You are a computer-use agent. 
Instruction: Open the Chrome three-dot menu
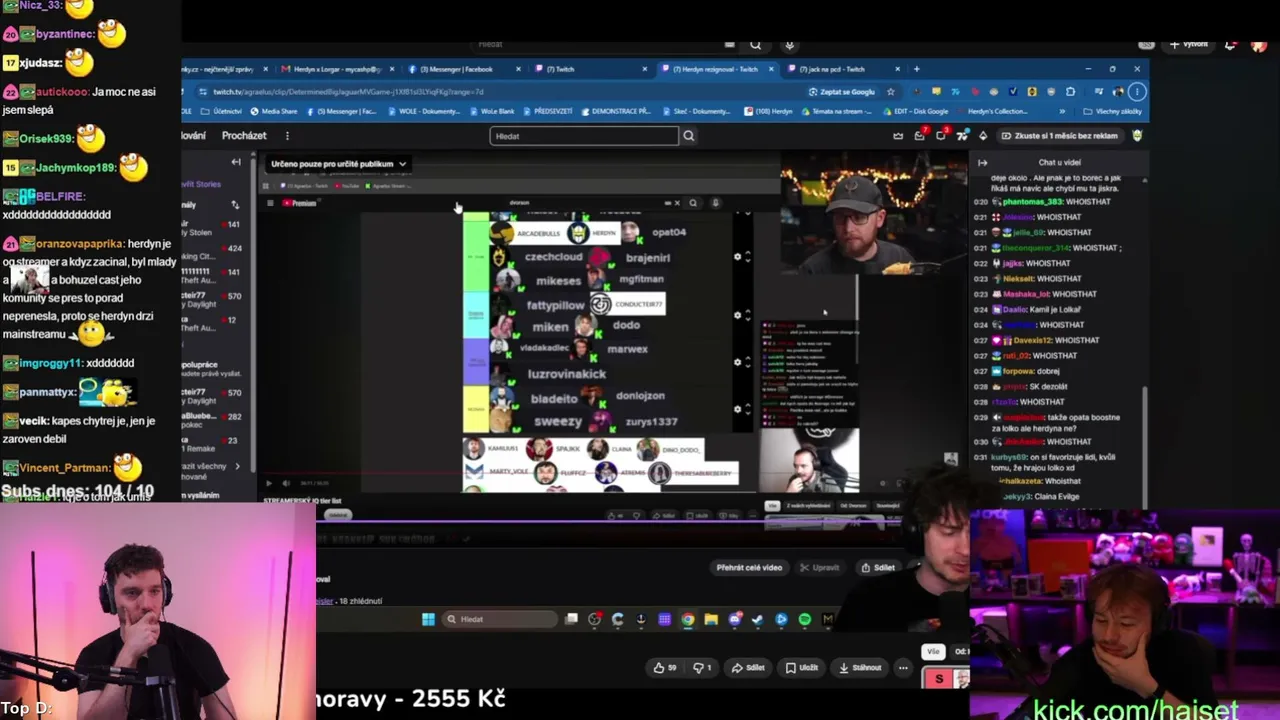1139,92
